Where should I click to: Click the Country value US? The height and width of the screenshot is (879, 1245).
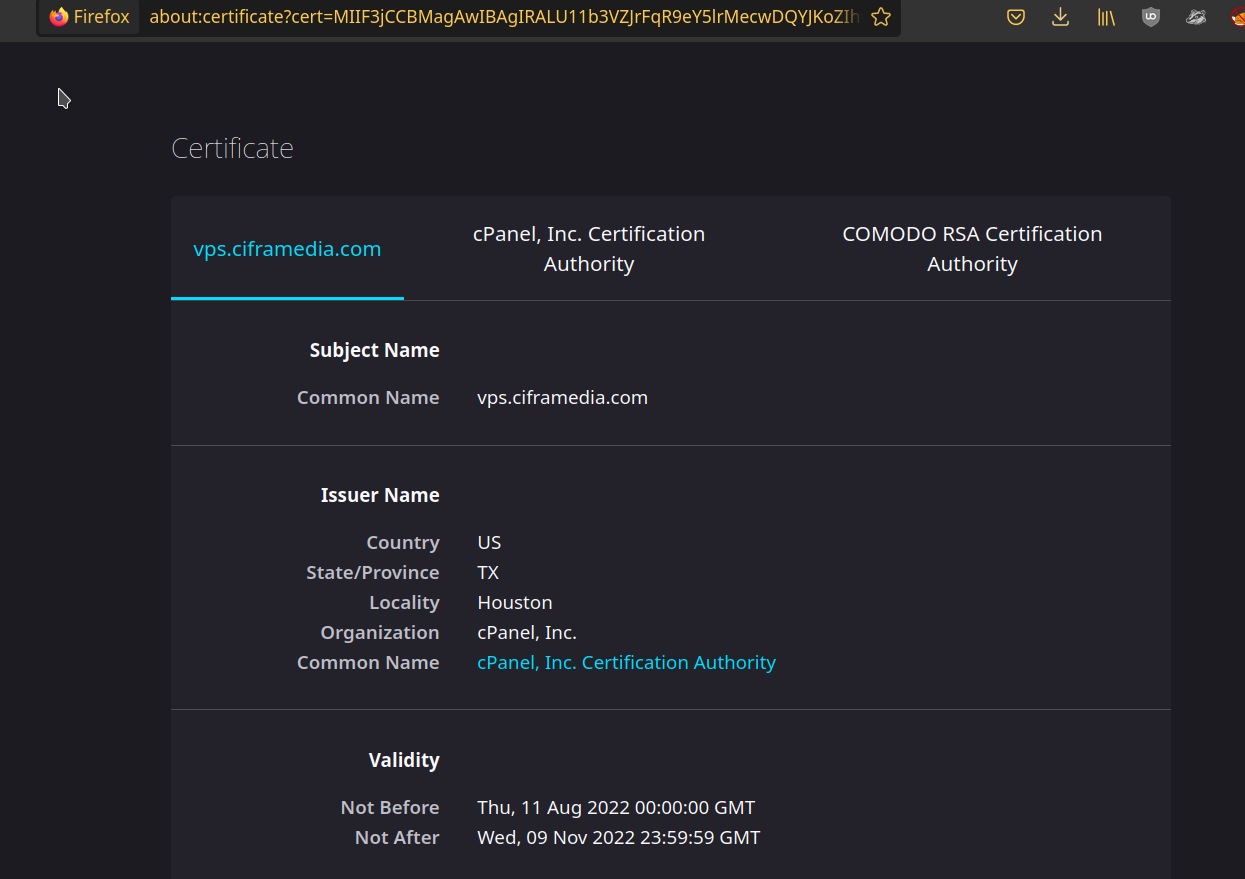click(489, 543)
